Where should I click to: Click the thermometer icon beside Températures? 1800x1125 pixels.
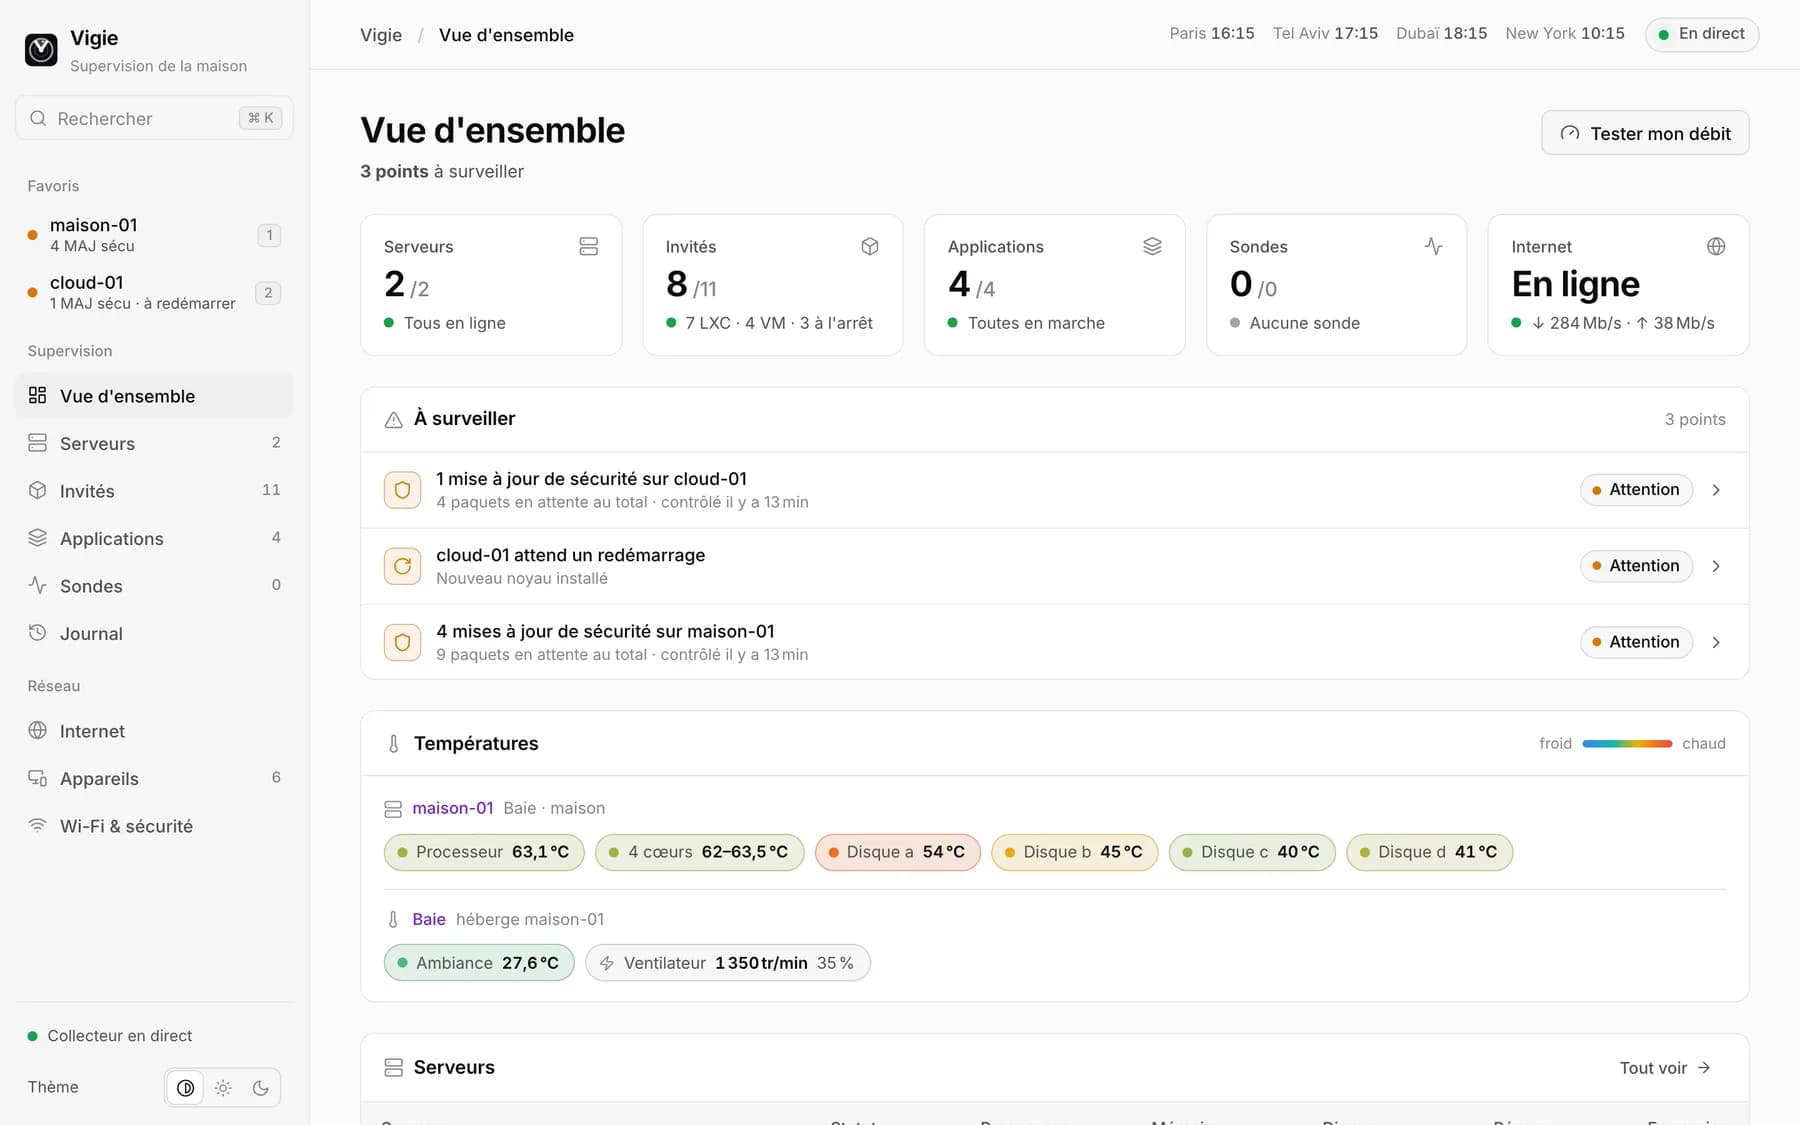[x=393, y=744]
